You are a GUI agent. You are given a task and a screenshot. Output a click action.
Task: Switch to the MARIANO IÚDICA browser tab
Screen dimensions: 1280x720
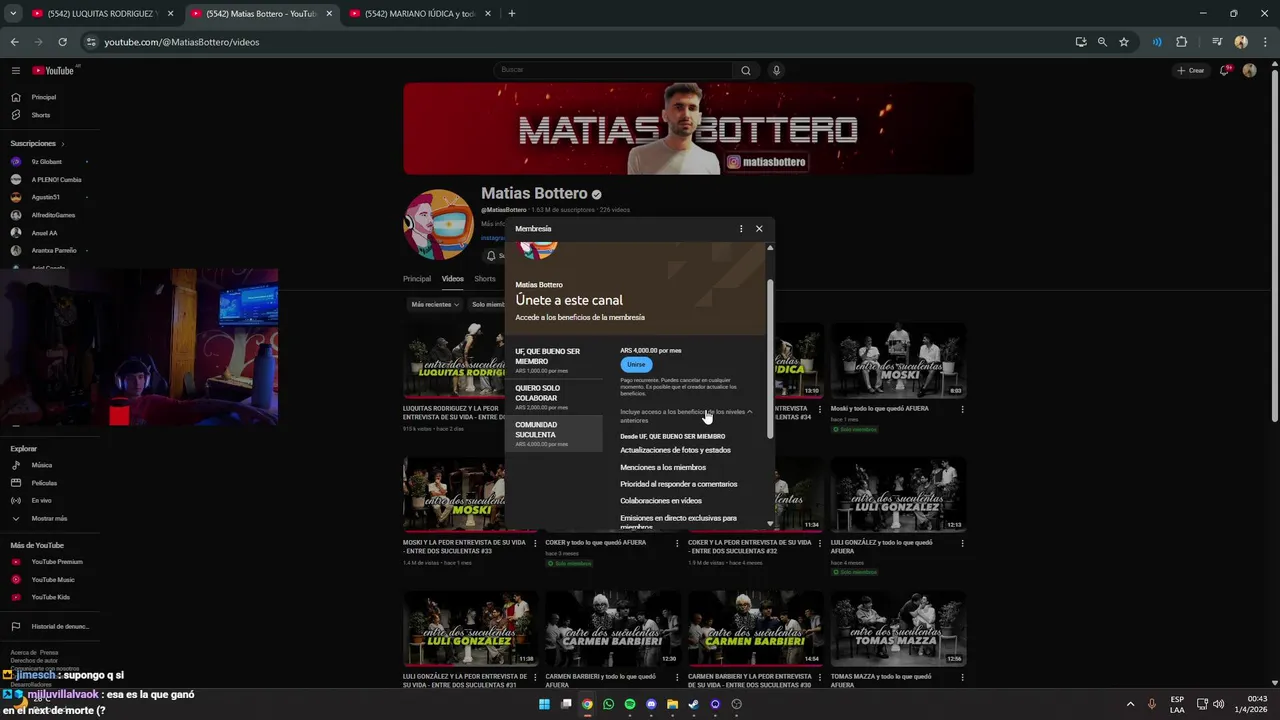pos(420,14)
